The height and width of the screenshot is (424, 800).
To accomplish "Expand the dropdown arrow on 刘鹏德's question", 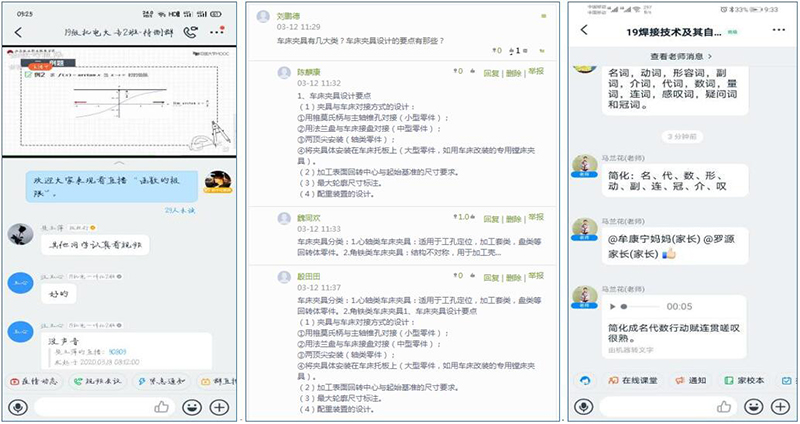I will [543, 17].
